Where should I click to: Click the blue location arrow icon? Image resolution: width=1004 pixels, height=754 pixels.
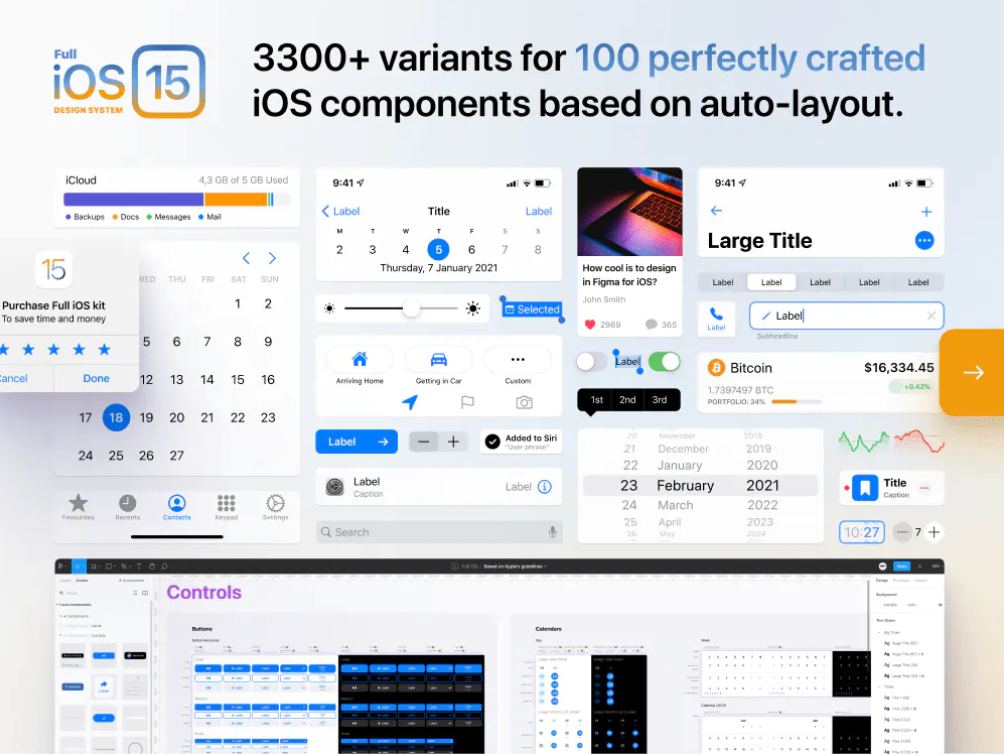410,402
